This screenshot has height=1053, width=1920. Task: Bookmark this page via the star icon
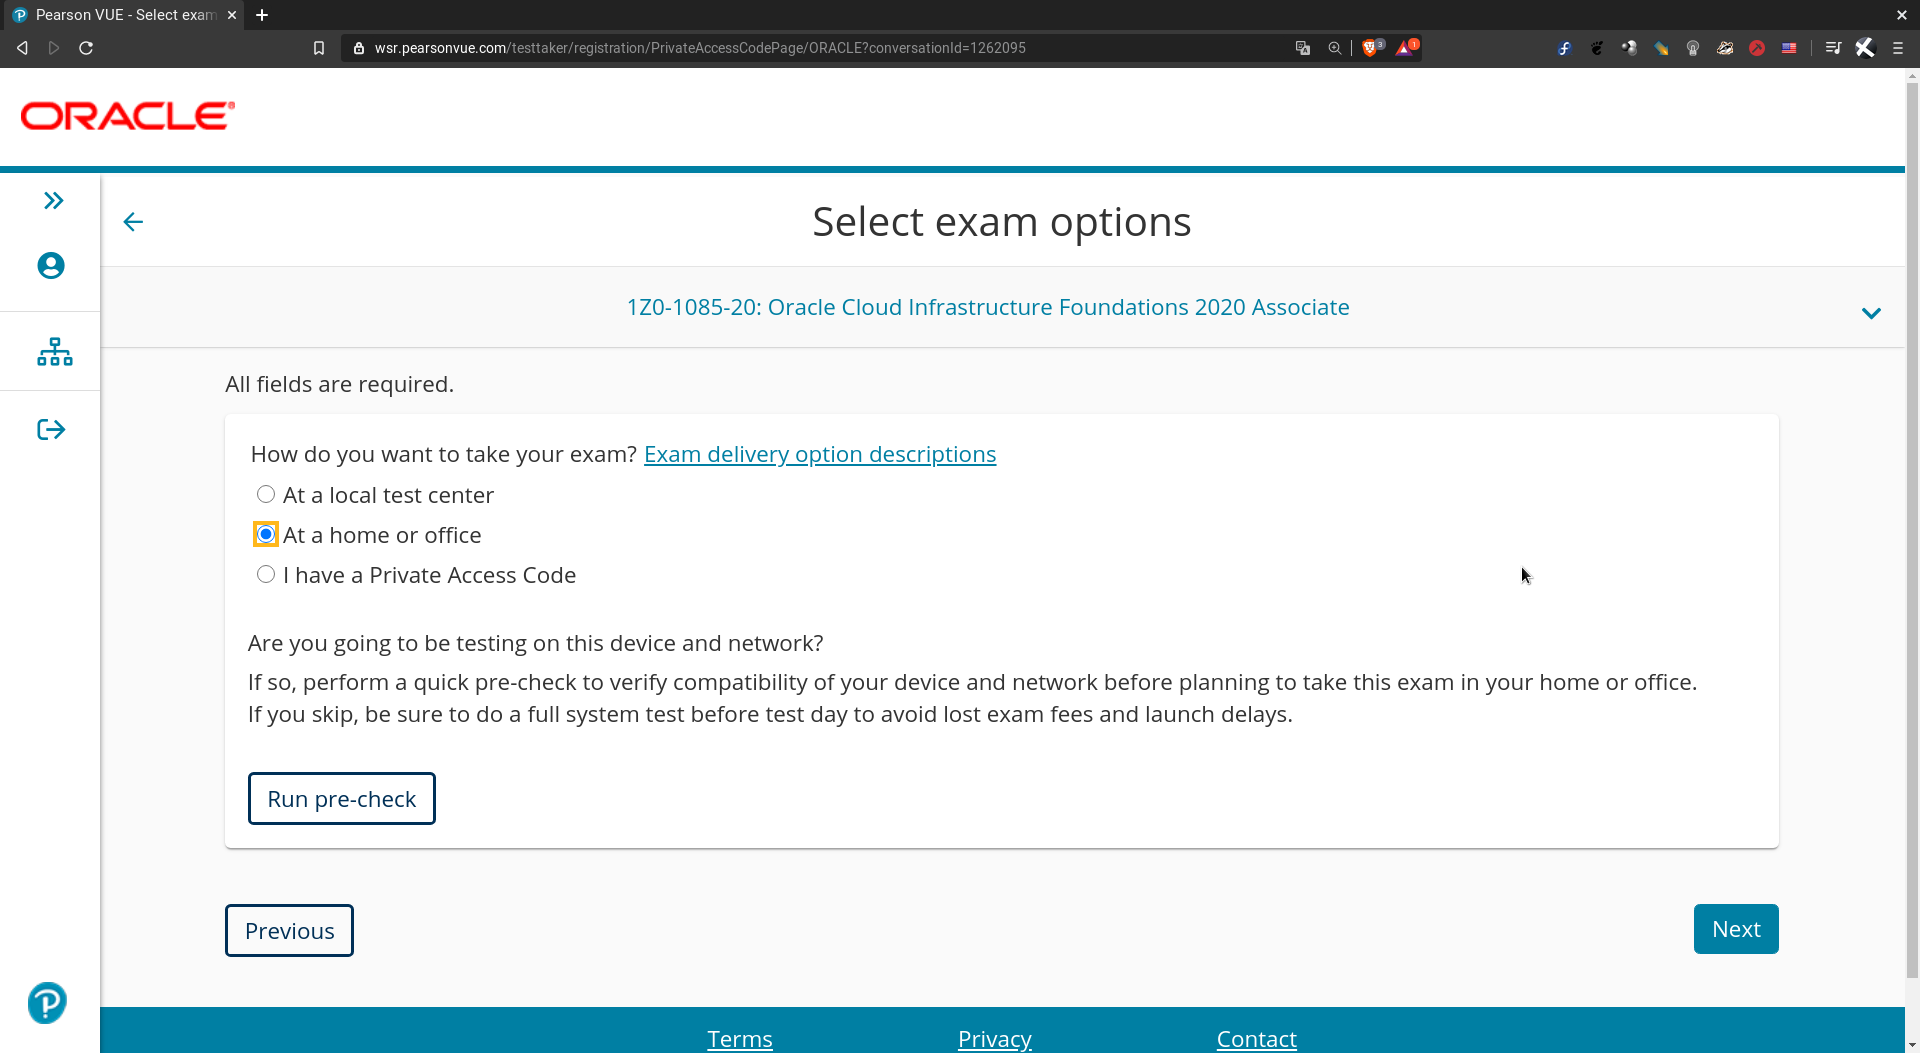tap(319, 47)
